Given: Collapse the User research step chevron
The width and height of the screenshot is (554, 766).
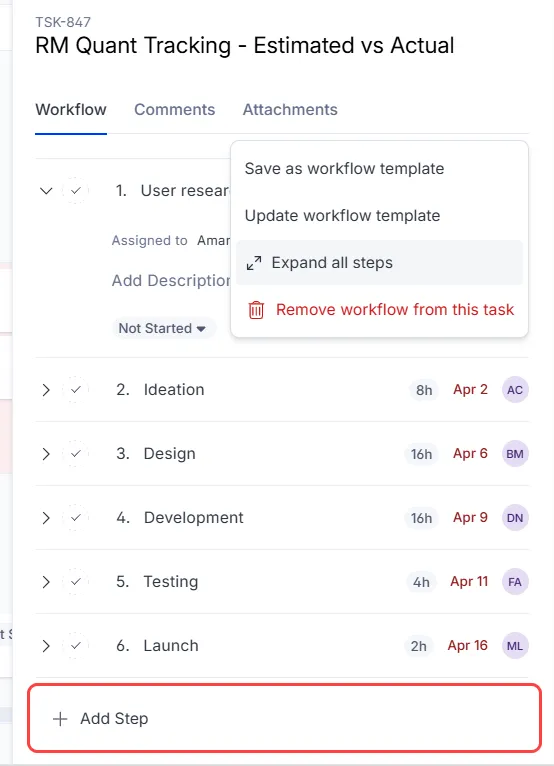Looking at the screenshot, I should [x=46, y=191].
